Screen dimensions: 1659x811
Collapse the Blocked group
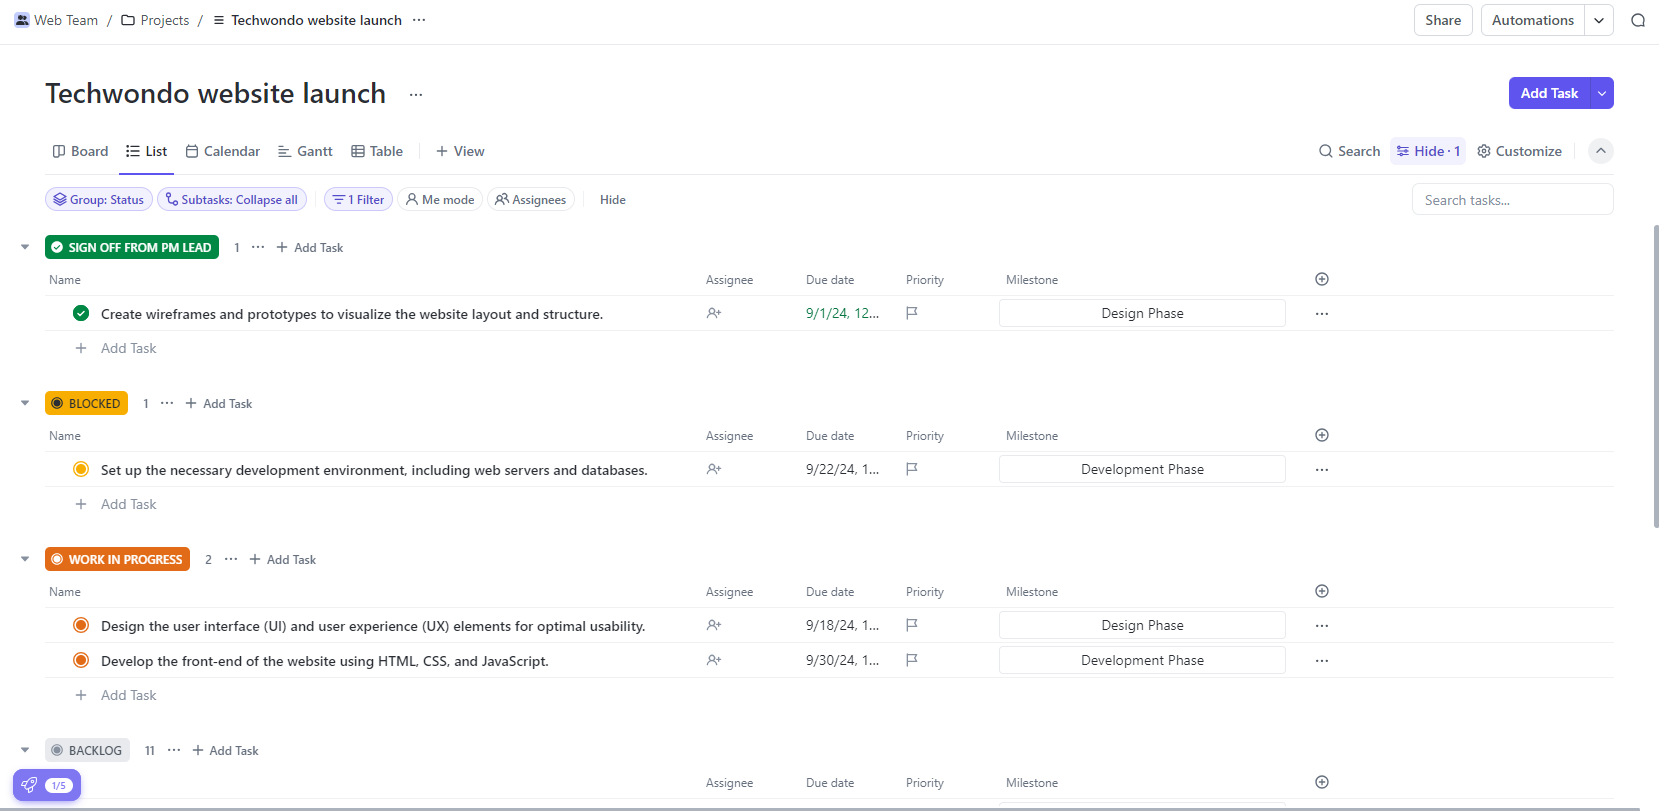pyautogui.click(x=25, y=403)
